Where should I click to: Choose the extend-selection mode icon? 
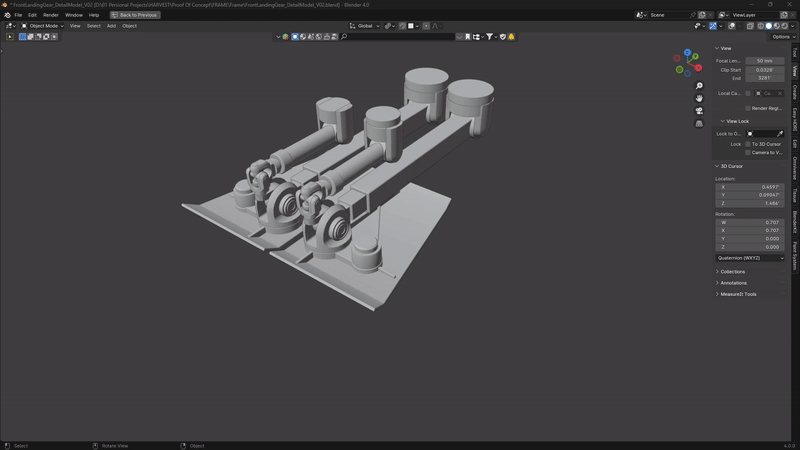(30, 37)
